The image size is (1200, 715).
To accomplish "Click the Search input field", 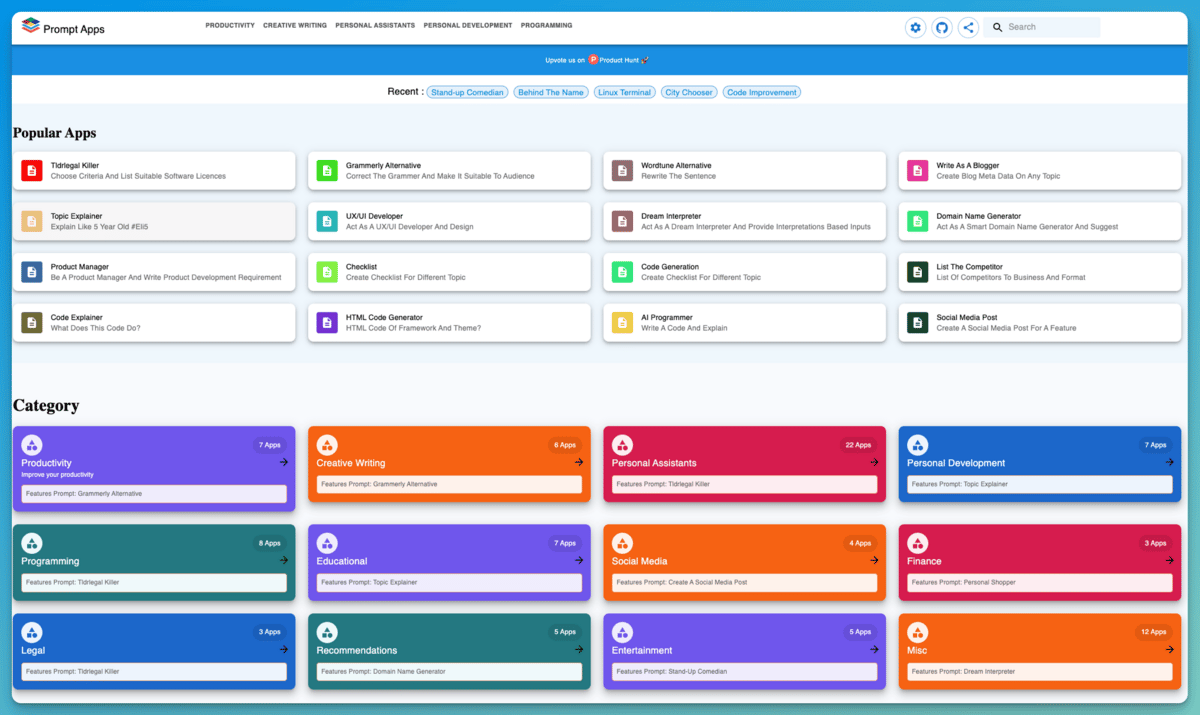I will (x=1042, y=27).
